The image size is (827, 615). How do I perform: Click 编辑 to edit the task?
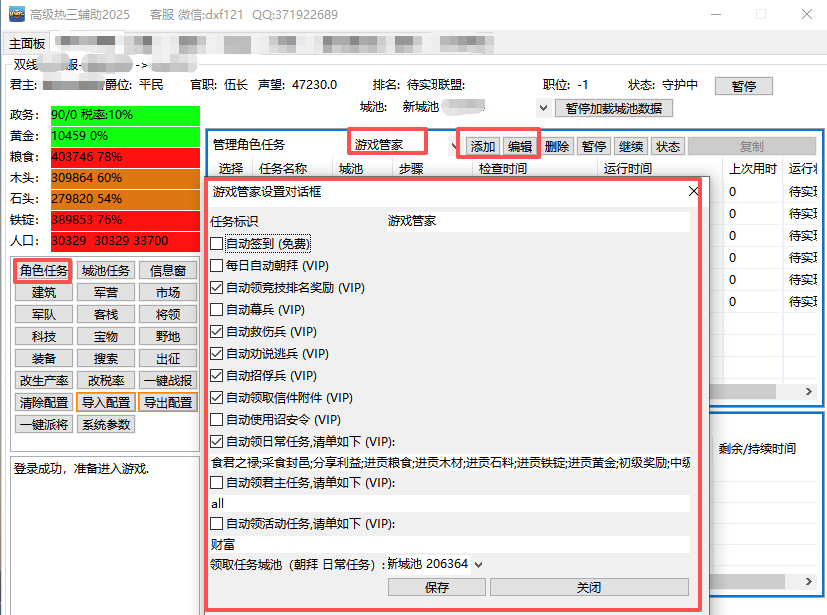pyautogui.click(x=519, y=146)
